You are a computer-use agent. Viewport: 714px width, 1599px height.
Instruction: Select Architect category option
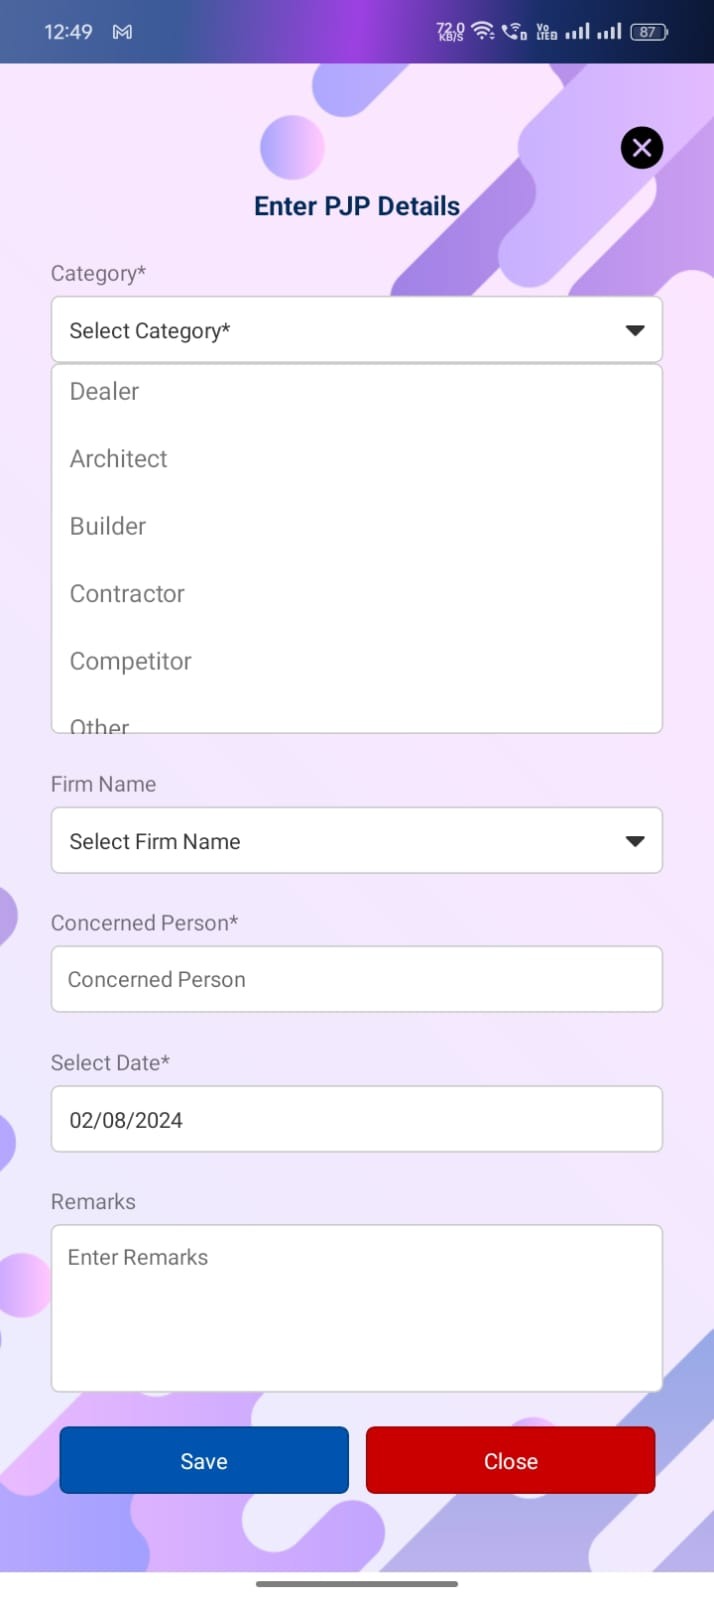pyautogui.click(x=119, y=459)
